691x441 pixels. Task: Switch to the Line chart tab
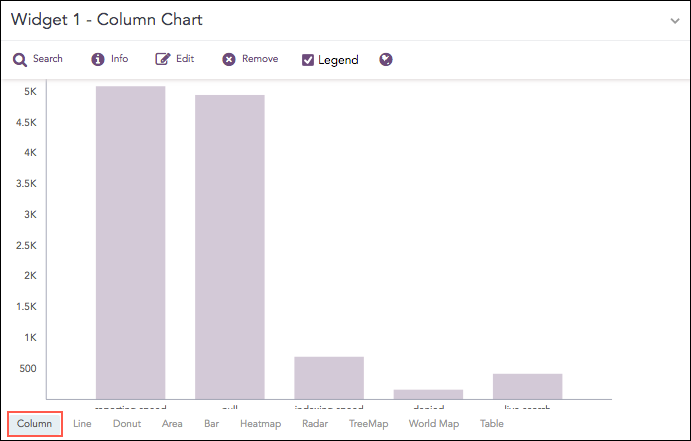[x=82, y=424]
